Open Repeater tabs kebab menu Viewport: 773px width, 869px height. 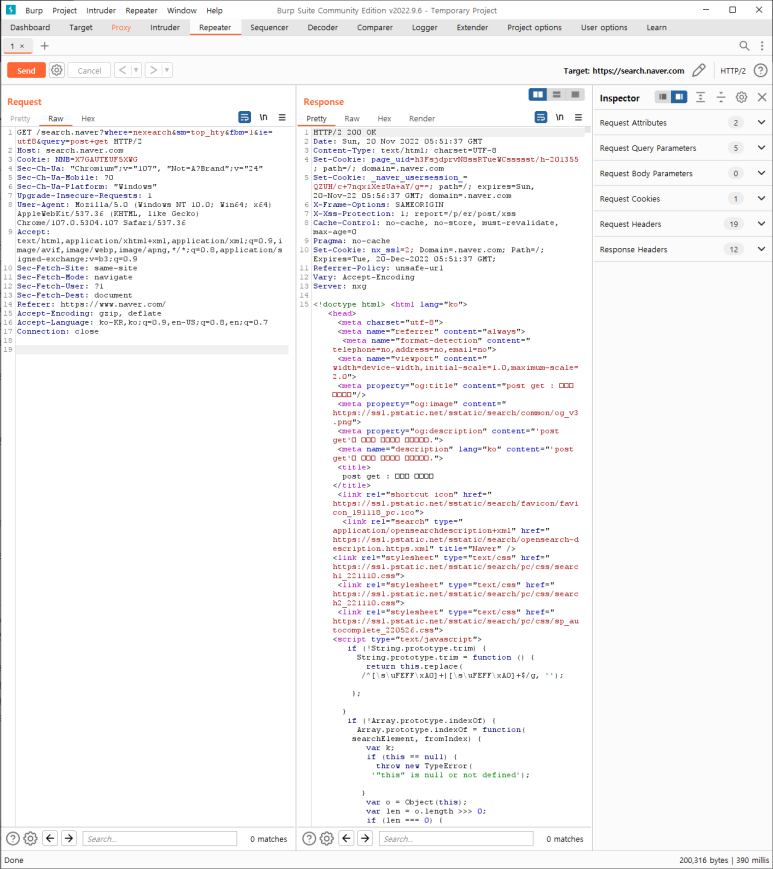coord(762,46)
